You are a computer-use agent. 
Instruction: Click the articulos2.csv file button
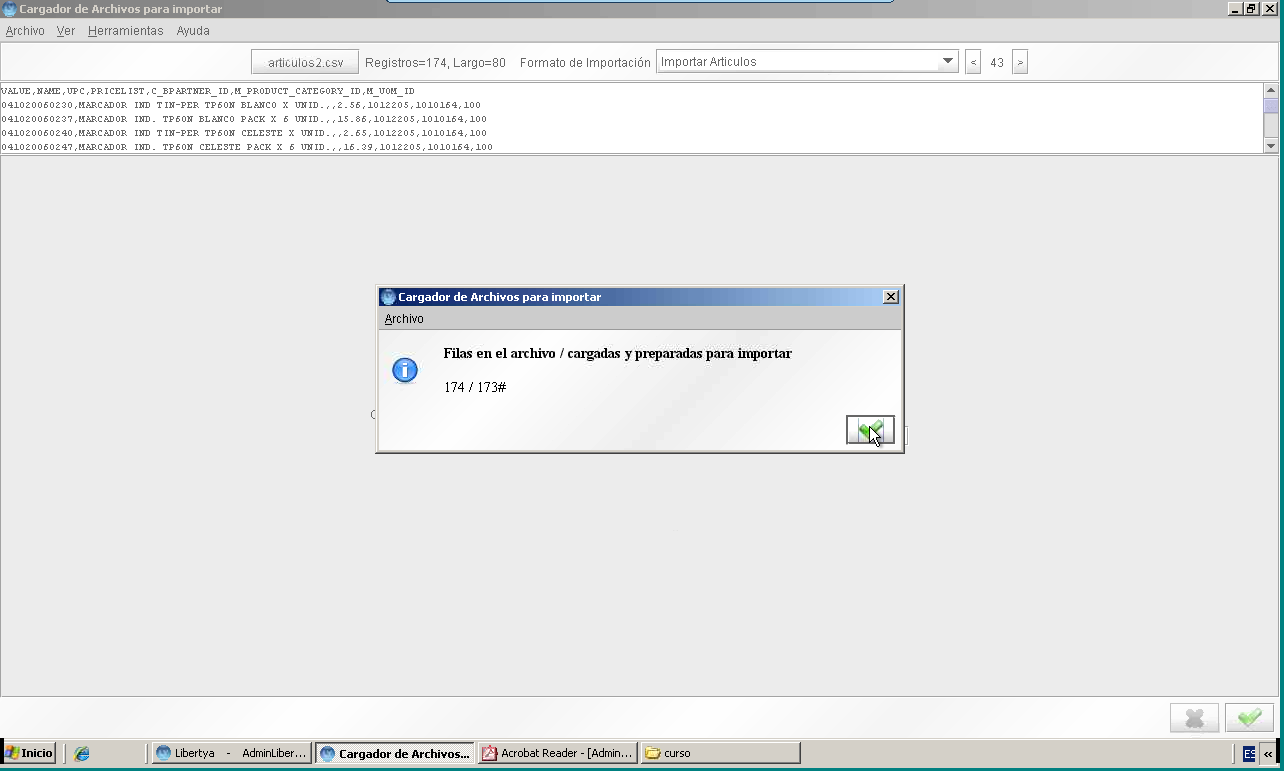[x=305, y=62]
